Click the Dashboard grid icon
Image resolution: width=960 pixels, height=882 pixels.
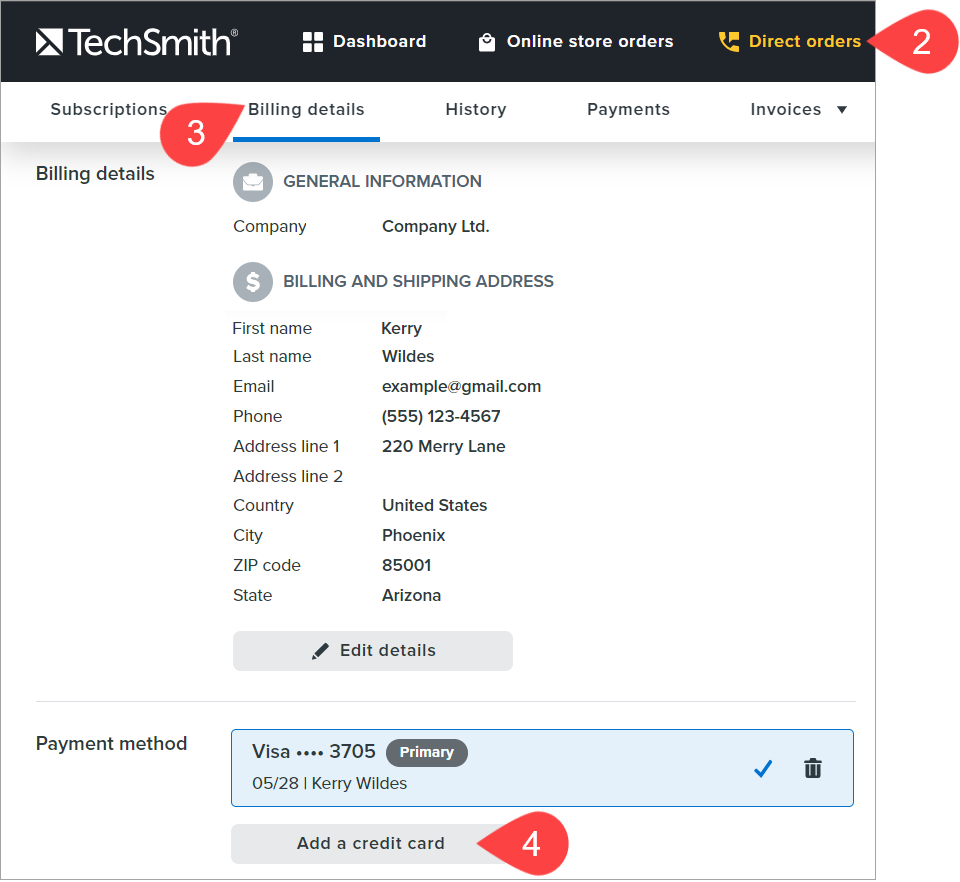click(313, 42)
